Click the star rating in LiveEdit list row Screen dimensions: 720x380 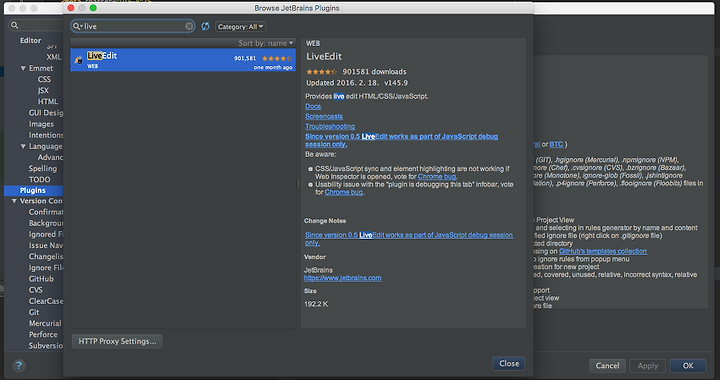(277, 58)
